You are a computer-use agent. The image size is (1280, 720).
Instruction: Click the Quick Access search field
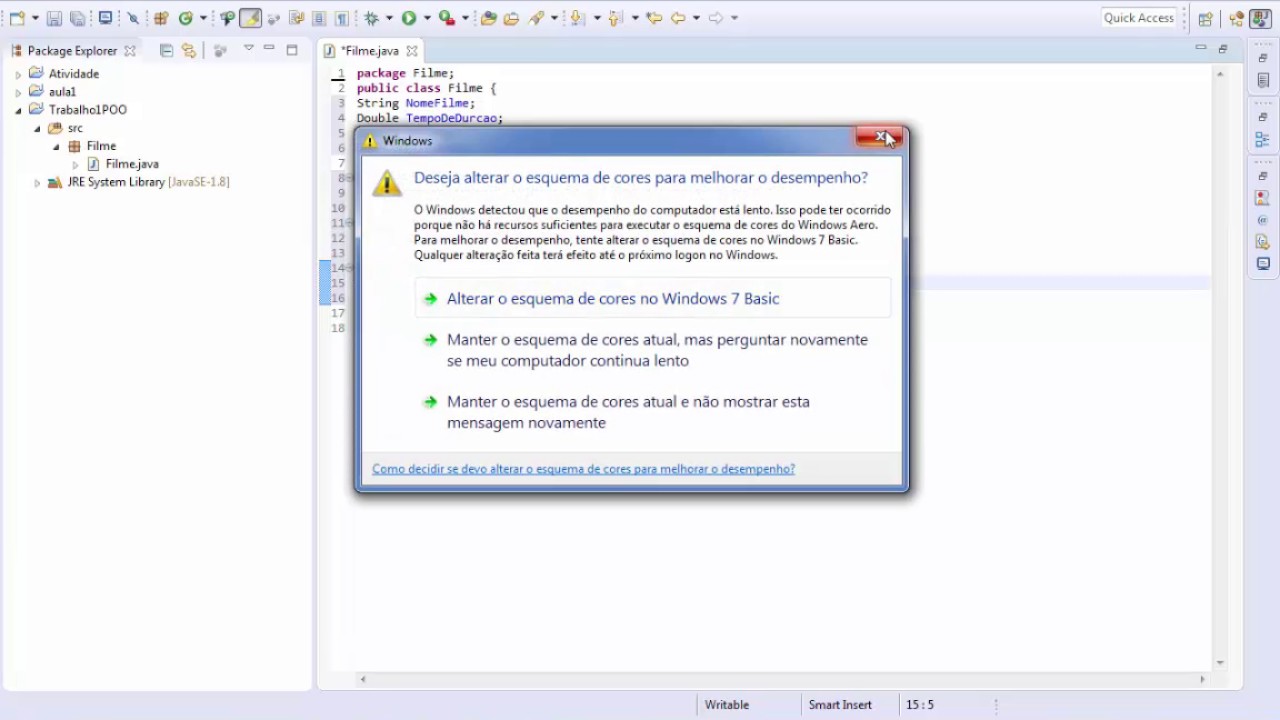[x=1138, y=18]
